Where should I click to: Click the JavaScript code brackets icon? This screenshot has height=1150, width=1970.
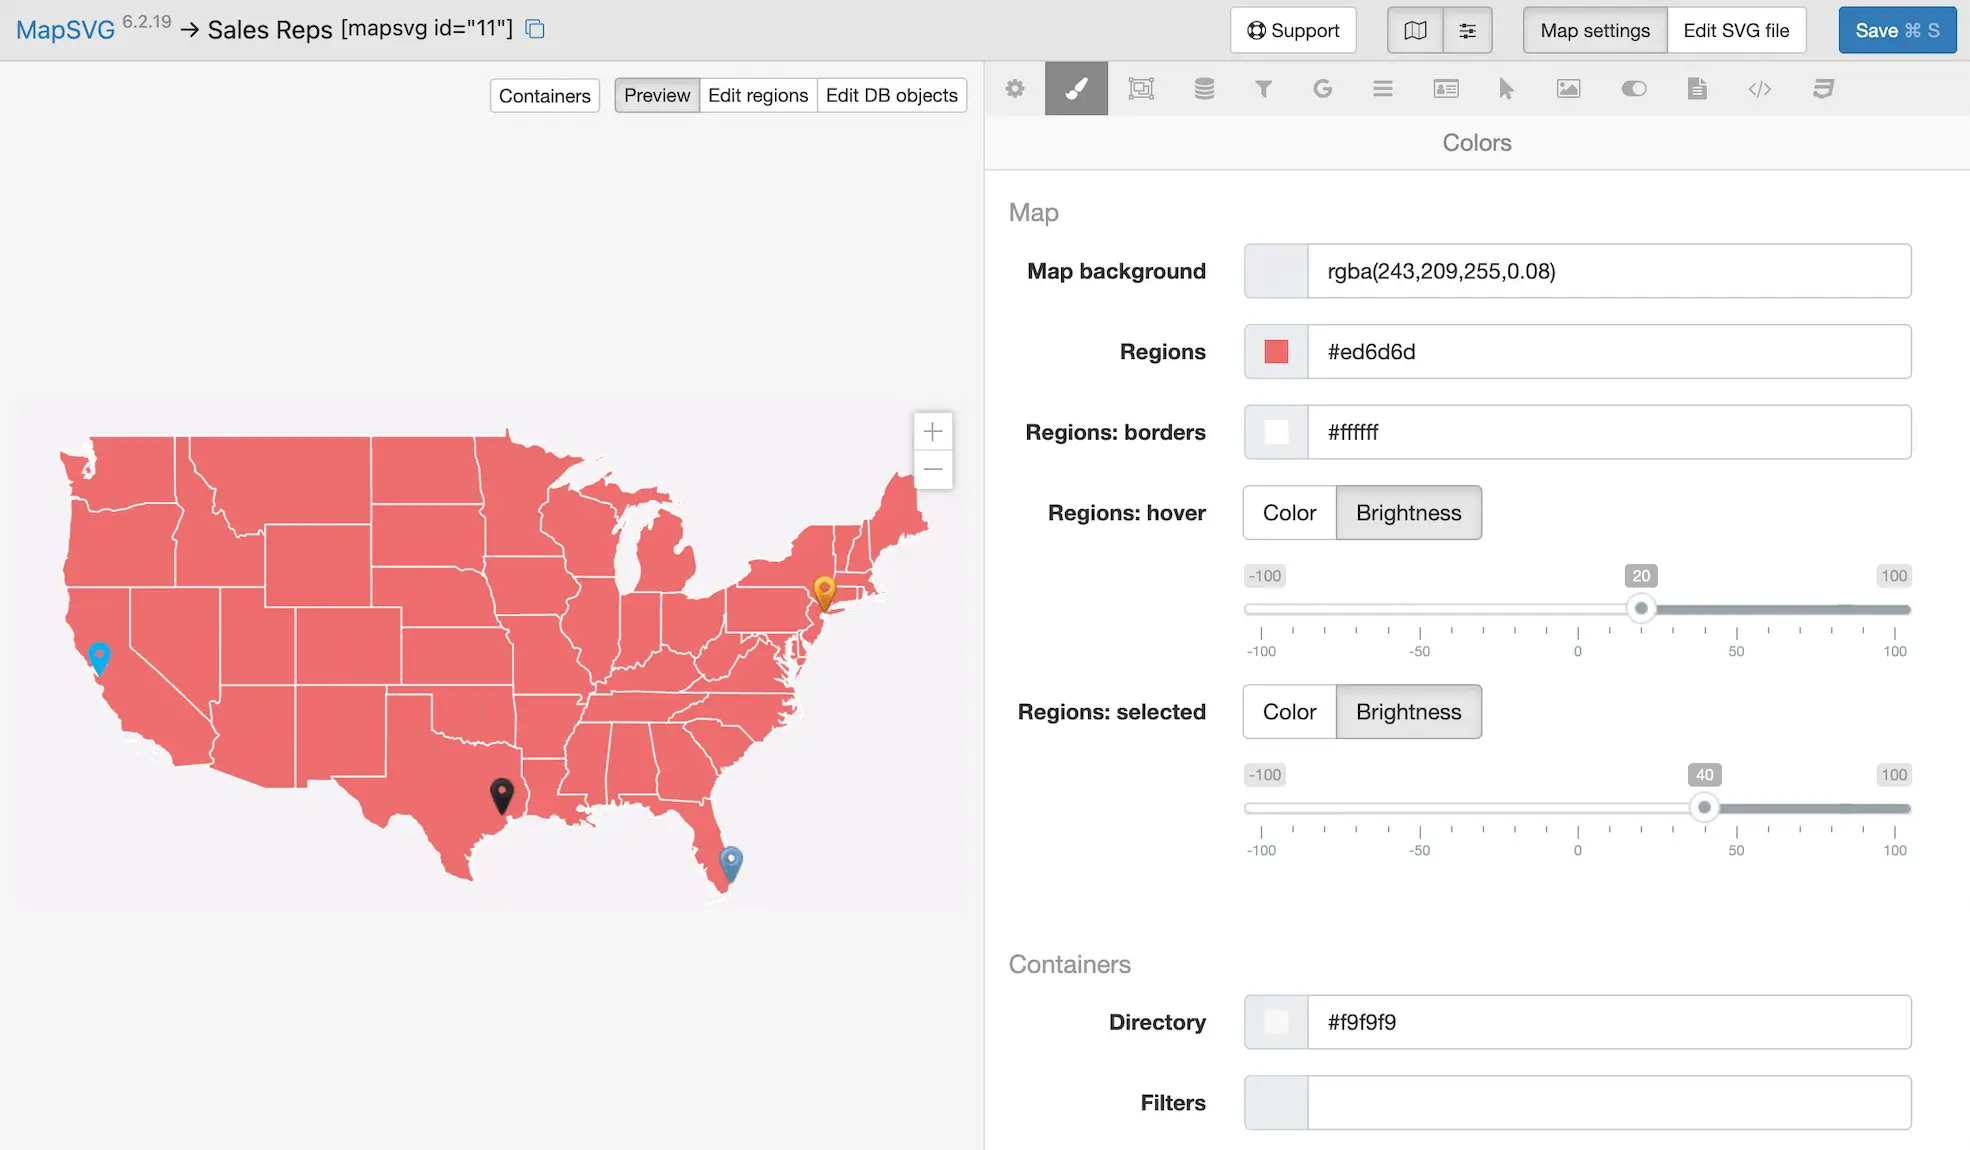[1760, 89]
